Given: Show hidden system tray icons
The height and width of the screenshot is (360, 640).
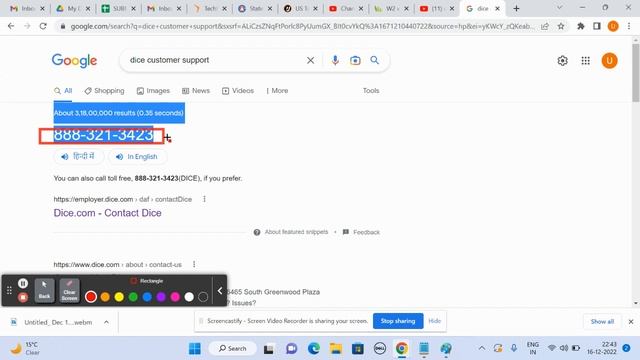Looking at the screenshot, I should [482, 348].
